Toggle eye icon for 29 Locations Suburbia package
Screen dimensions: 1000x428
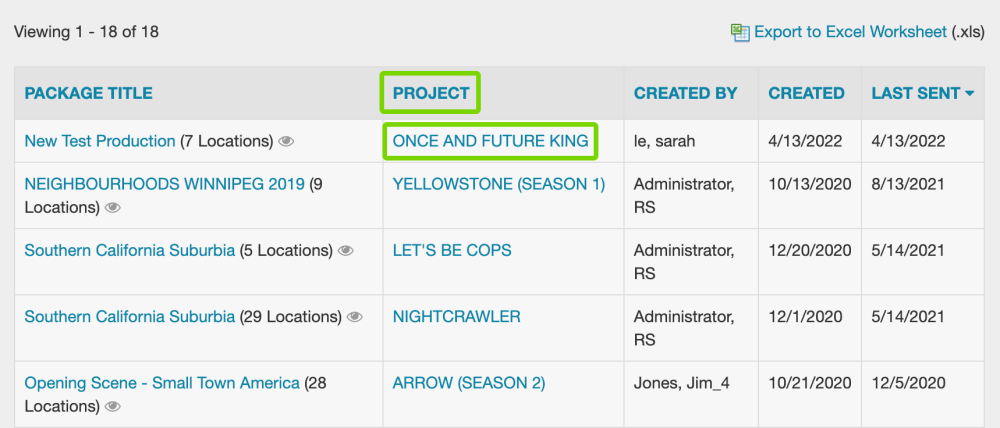point(355,317)
